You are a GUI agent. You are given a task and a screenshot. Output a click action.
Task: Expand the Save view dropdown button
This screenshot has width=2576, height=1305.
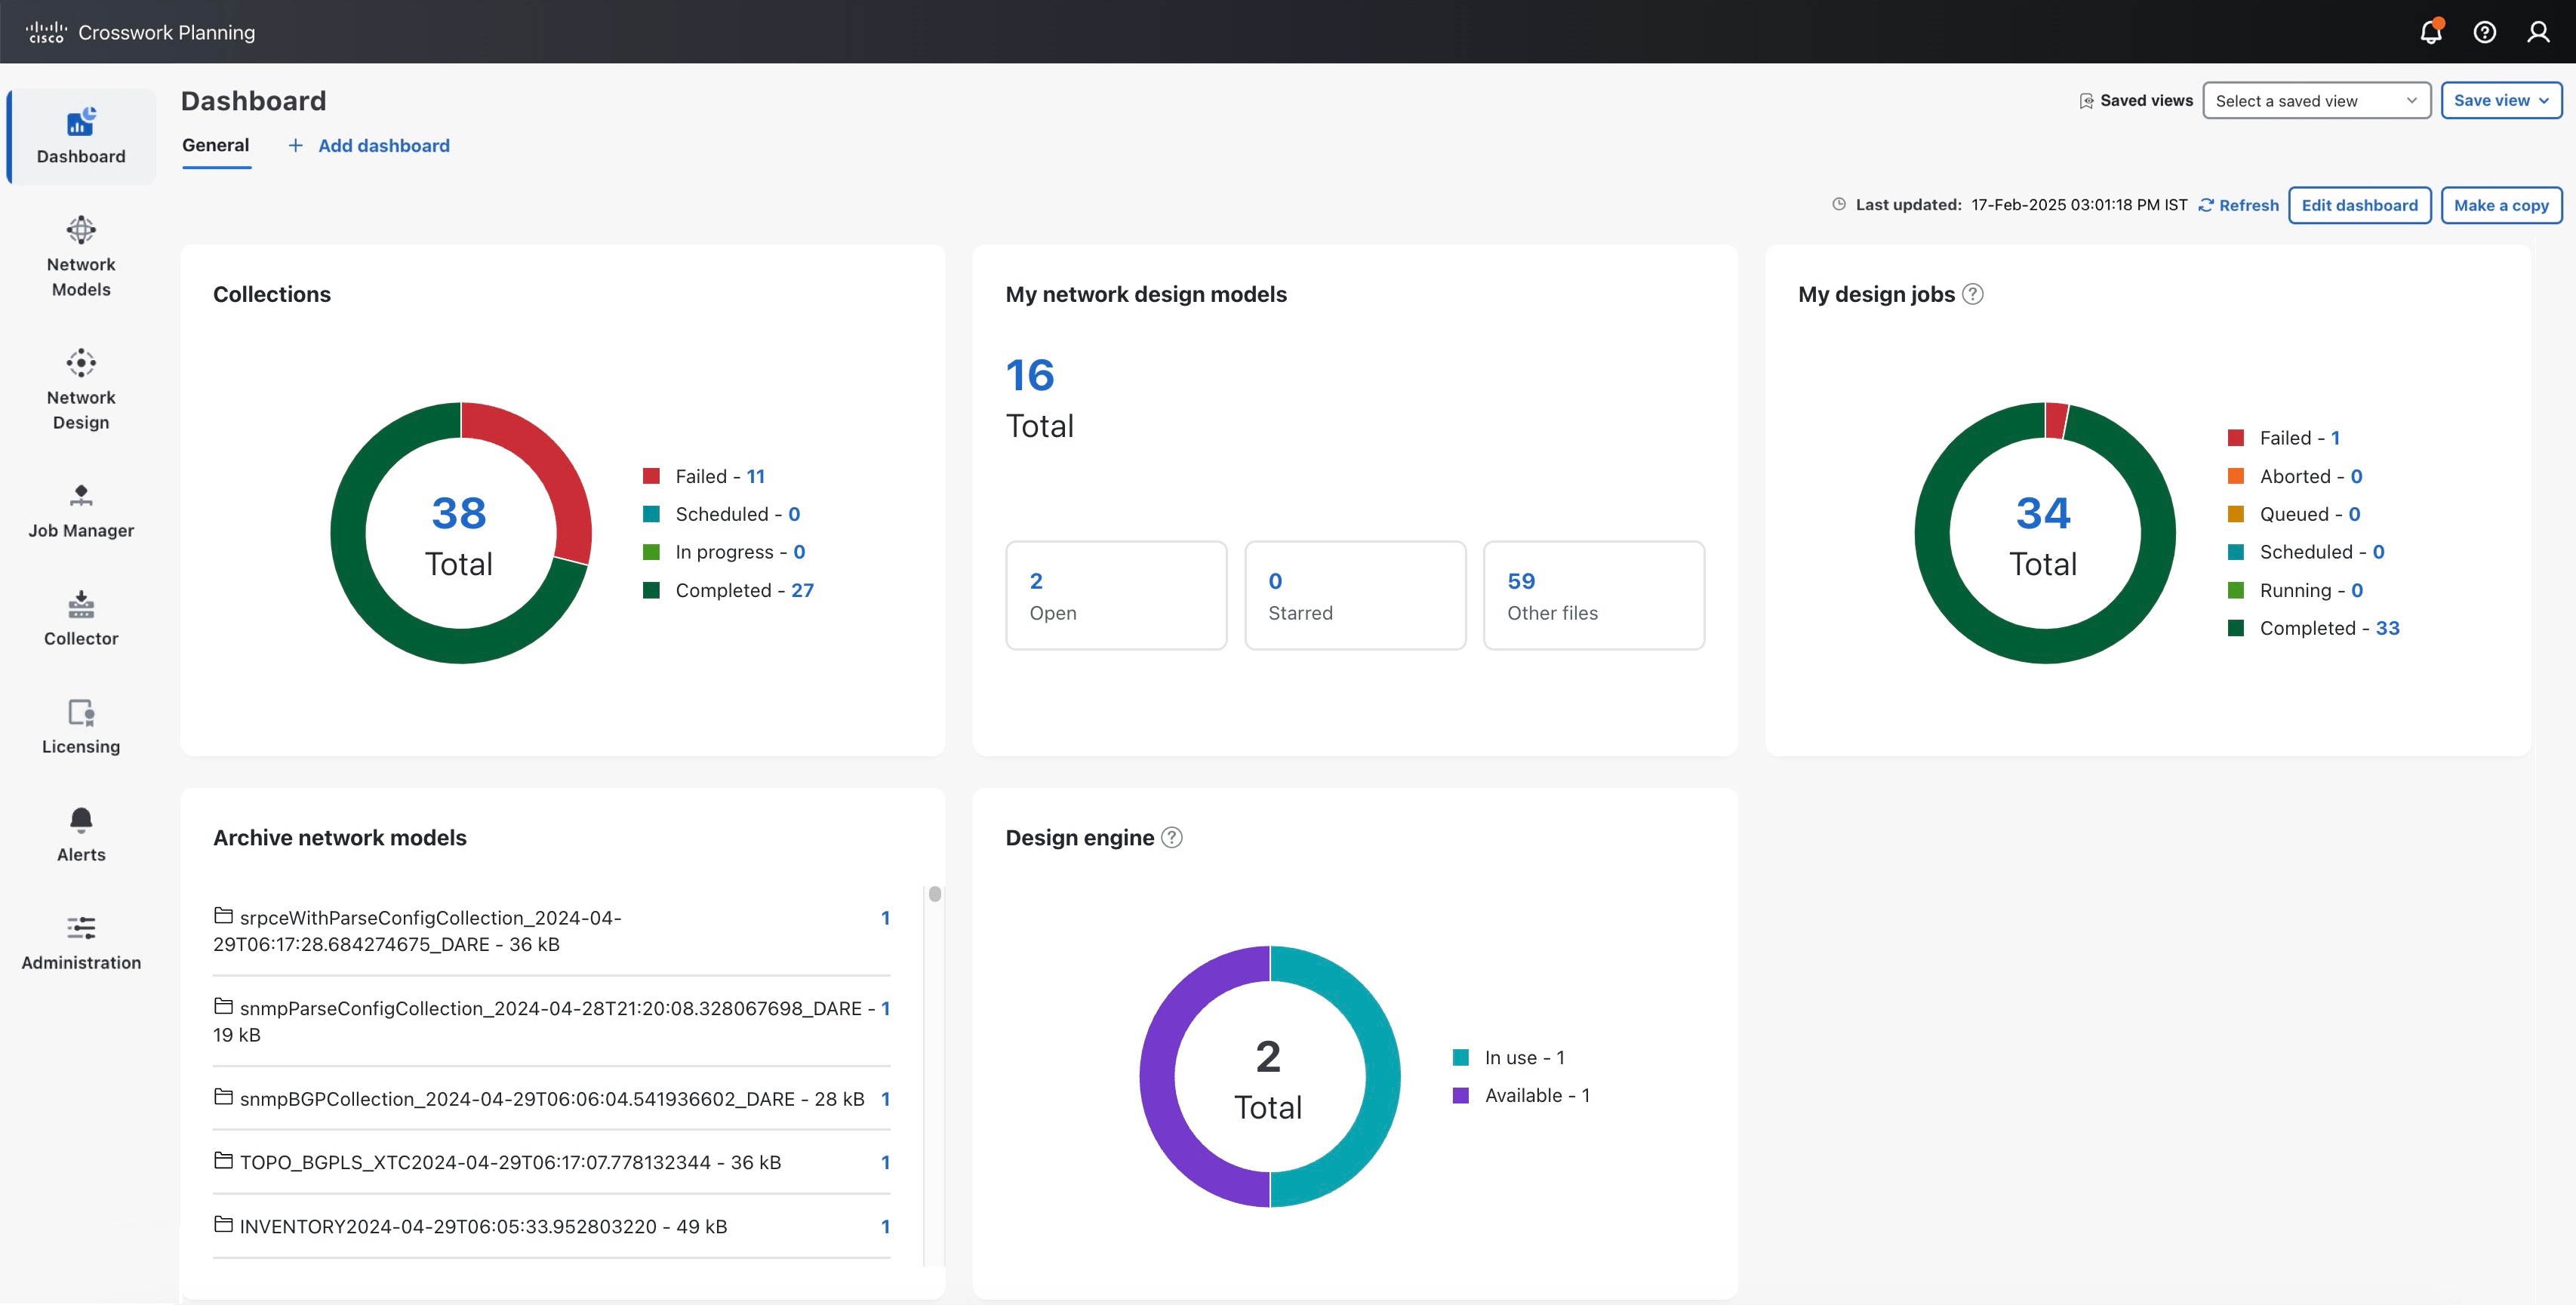2501,100
